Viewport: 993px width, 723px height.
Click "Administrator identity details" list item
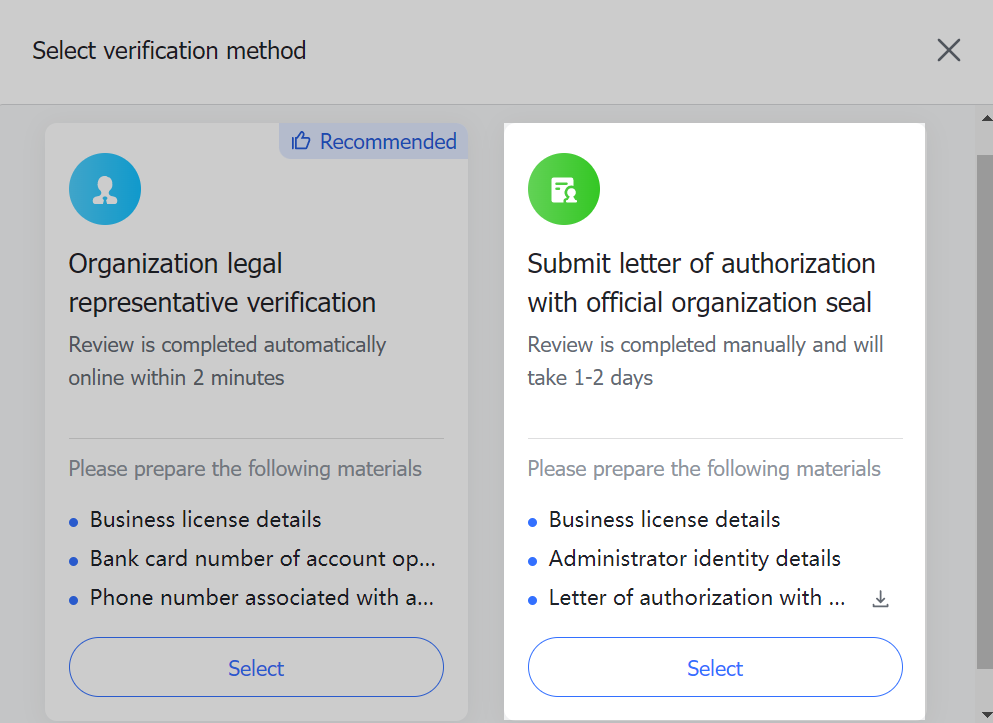point(694,558)
